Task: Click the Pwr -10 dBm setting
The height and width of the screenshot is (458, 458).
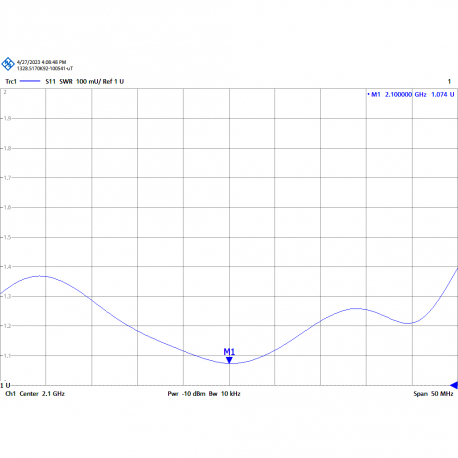Action: click(186, 394)
